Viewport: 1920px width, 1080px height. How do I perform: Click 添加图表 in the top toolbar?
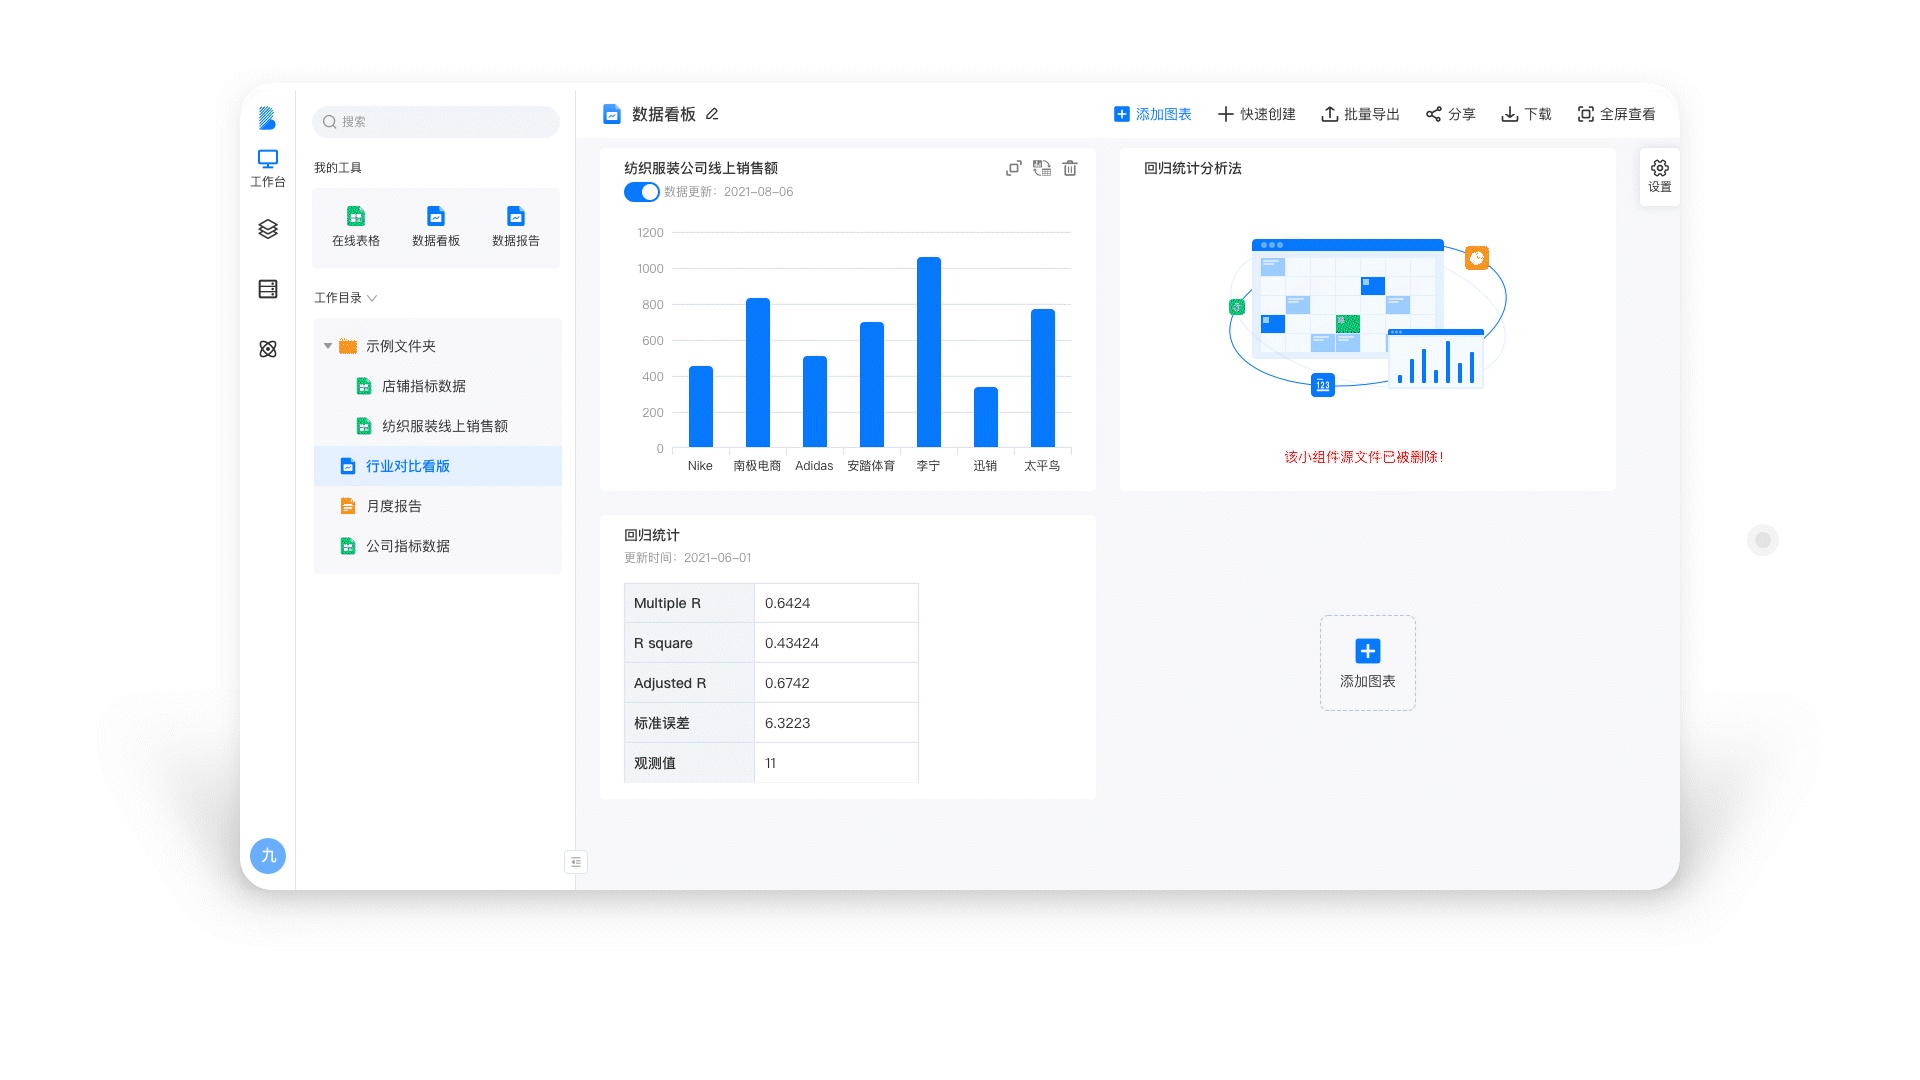coord(1153,114)
